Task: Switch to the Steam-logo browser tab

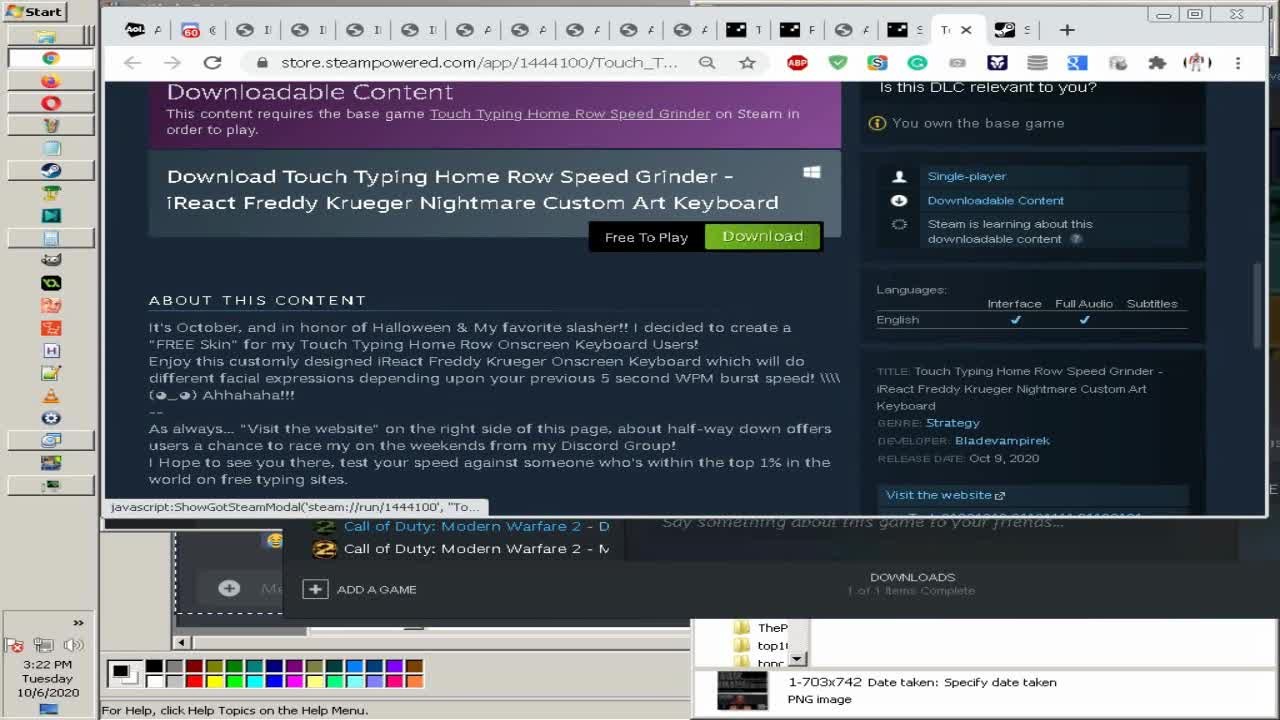Action: (1003, 30)
